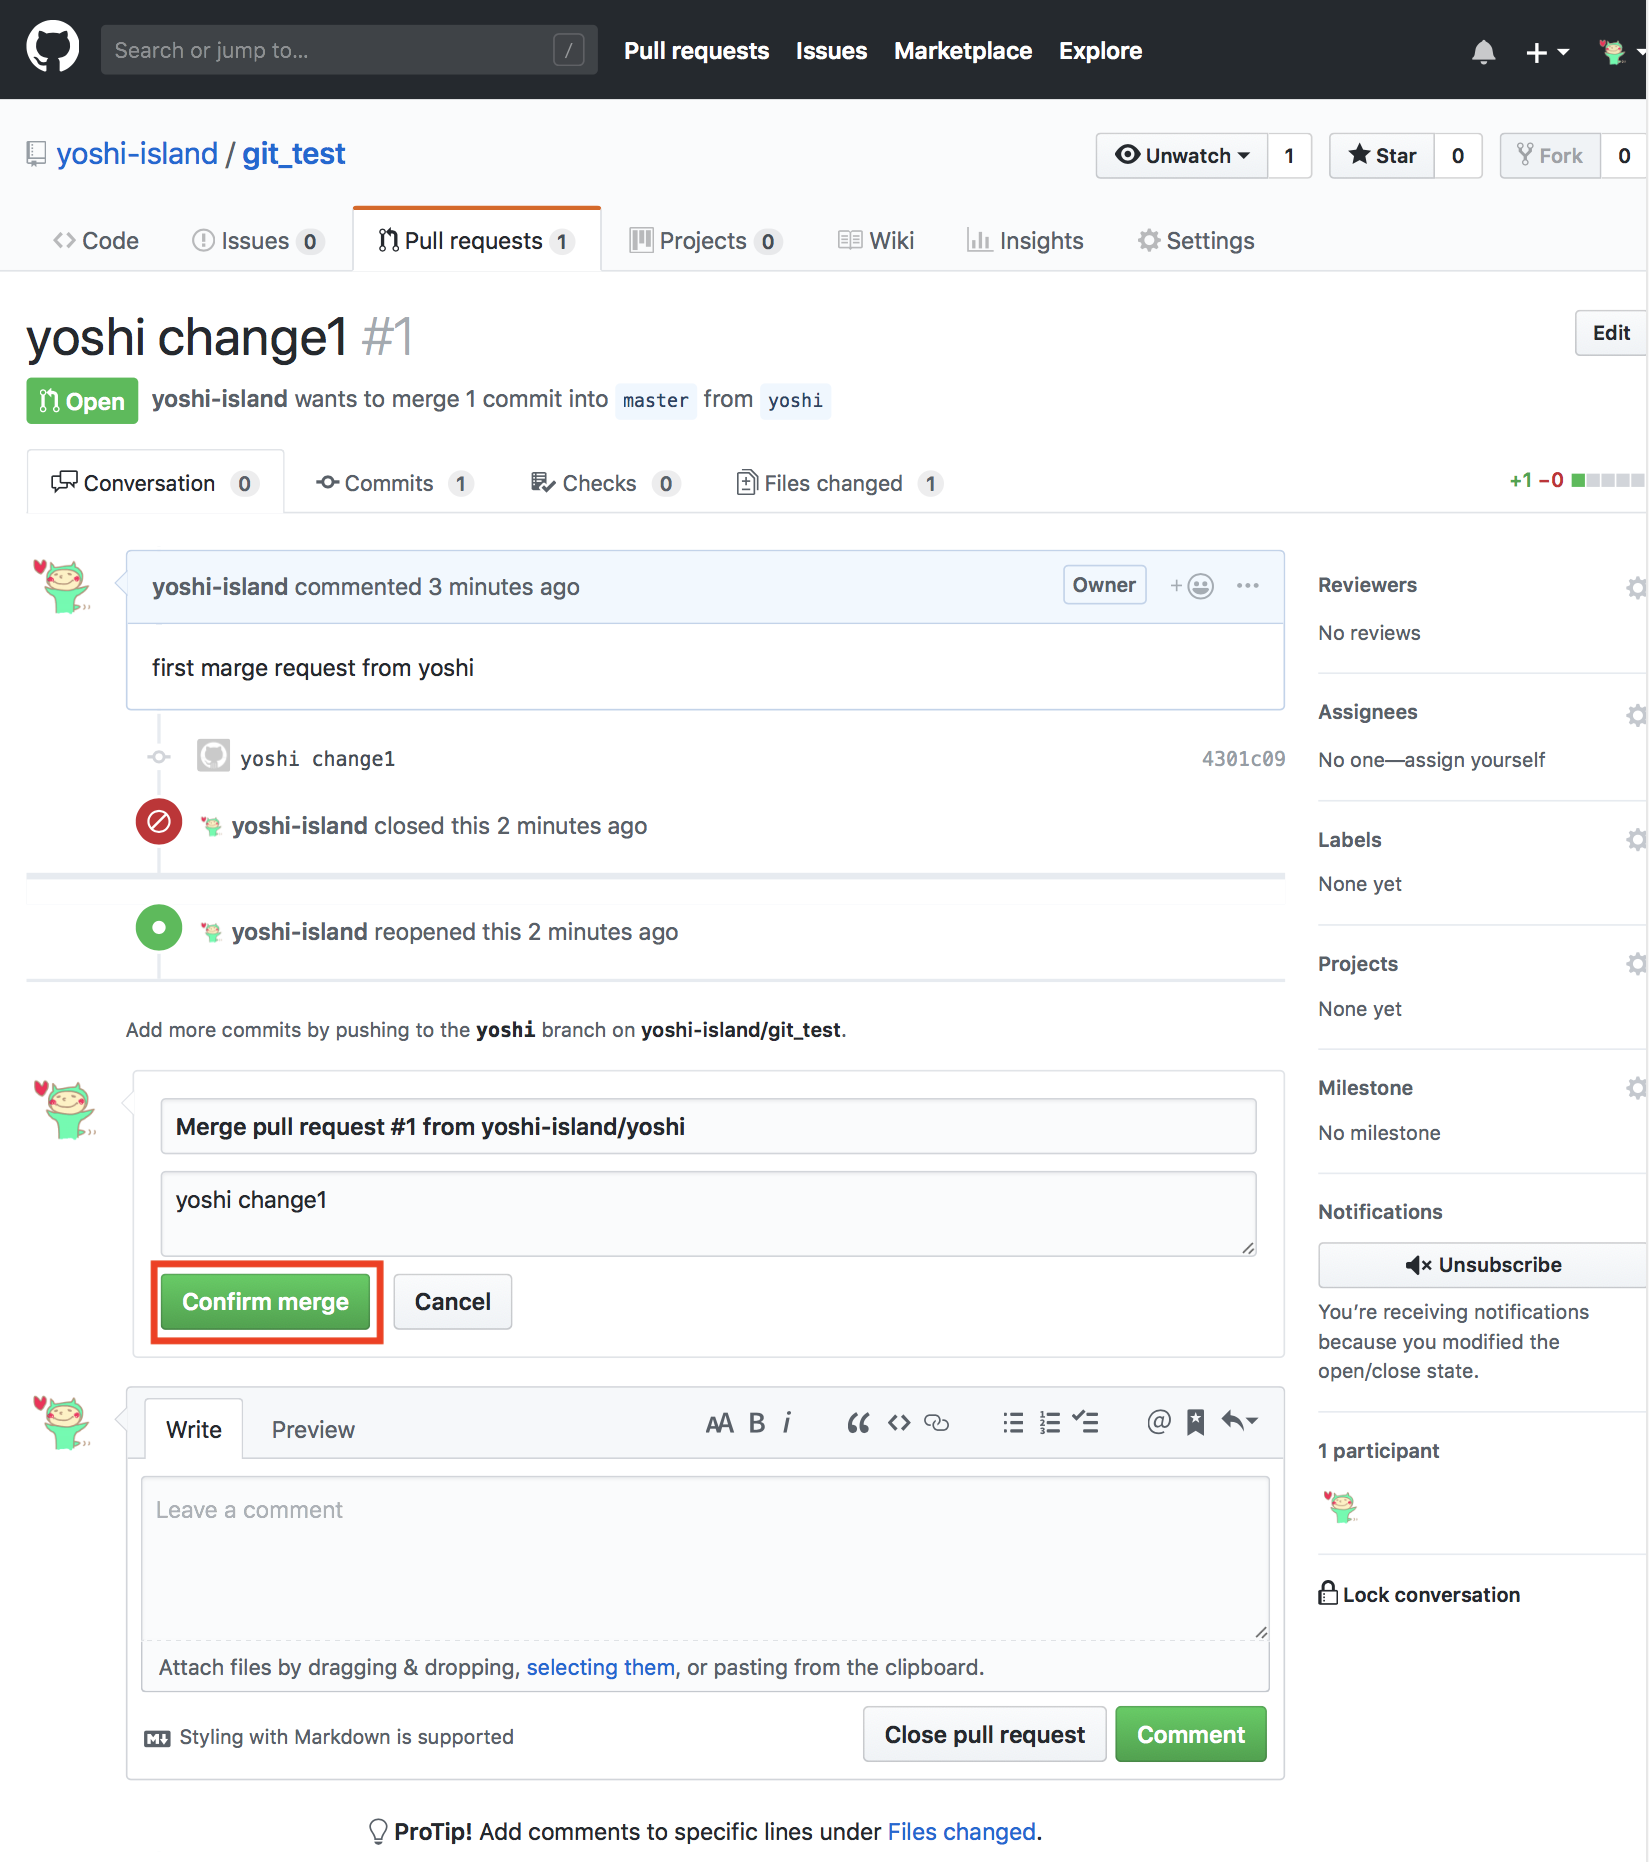Click the yoshi branch label
This screenshot has height=1862, width=1649.
[795, 400]
